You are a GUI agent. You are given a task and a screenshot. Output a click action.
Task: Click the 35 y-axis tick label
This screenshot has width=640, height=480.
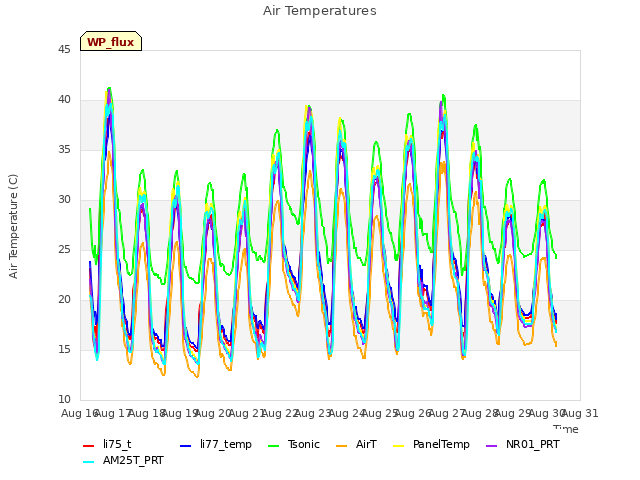click(x=64, y=149)
